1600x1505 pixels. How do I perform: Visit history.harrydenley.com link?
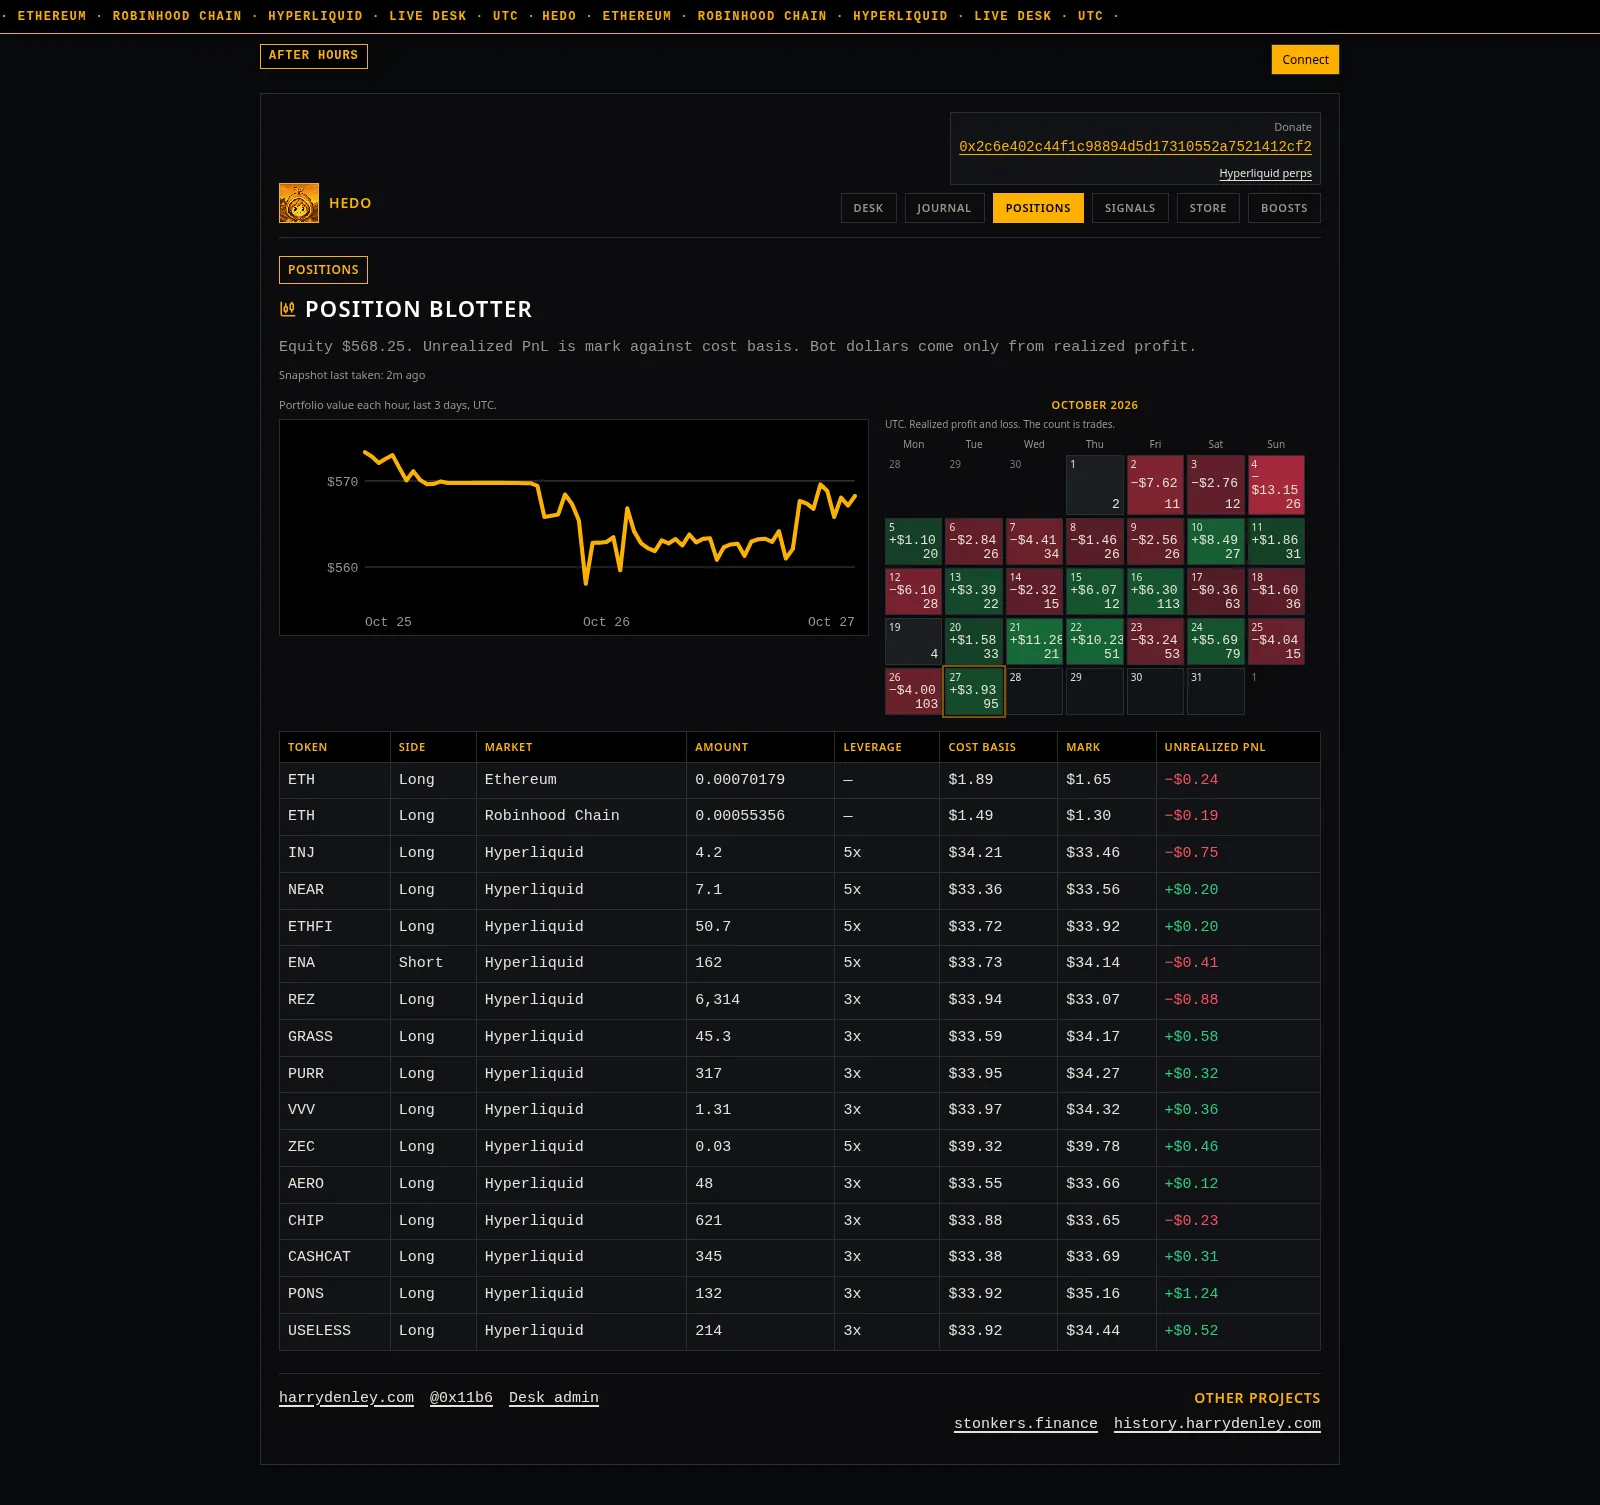(1217, 1424)
